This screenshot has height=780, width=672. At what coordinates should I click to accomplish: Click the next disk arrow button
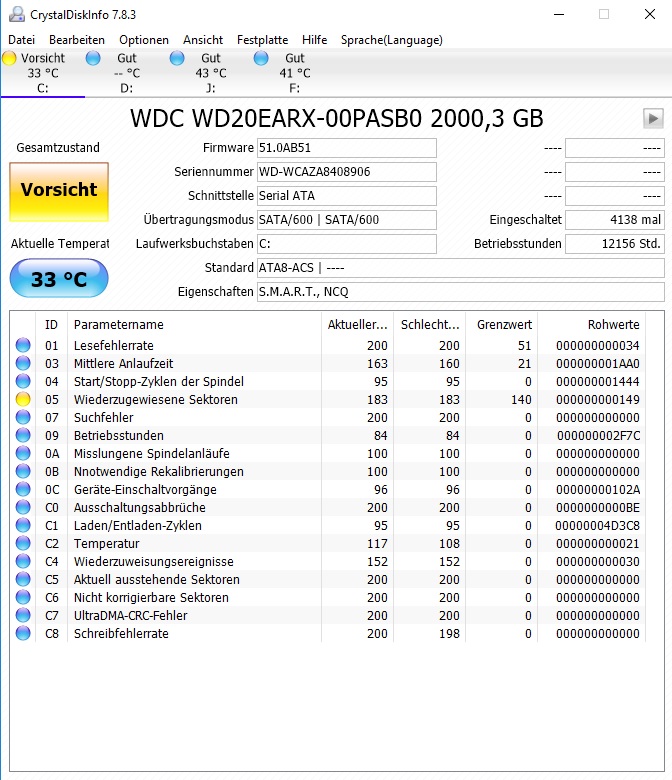pos(653,118)
